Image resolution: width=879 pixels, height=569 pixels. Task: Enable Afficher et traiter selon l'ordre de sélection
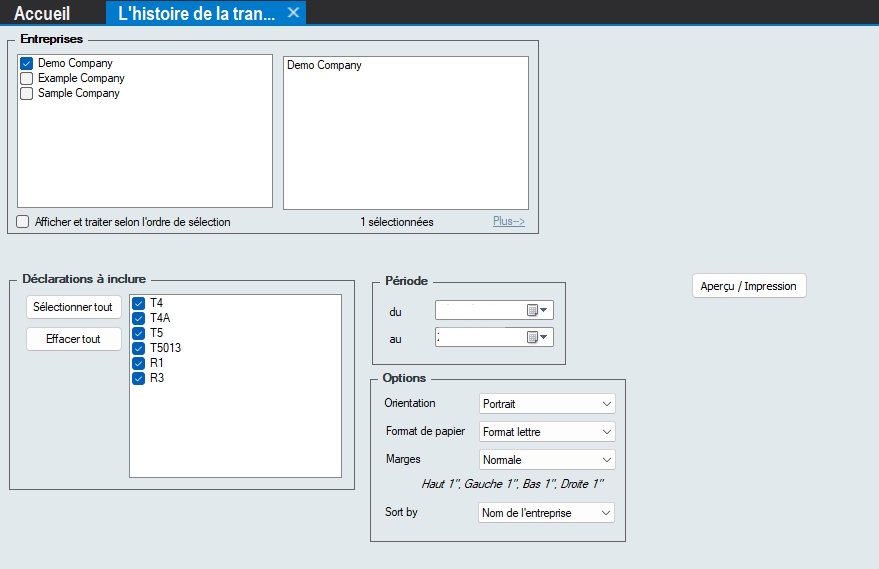coord(23,222)
